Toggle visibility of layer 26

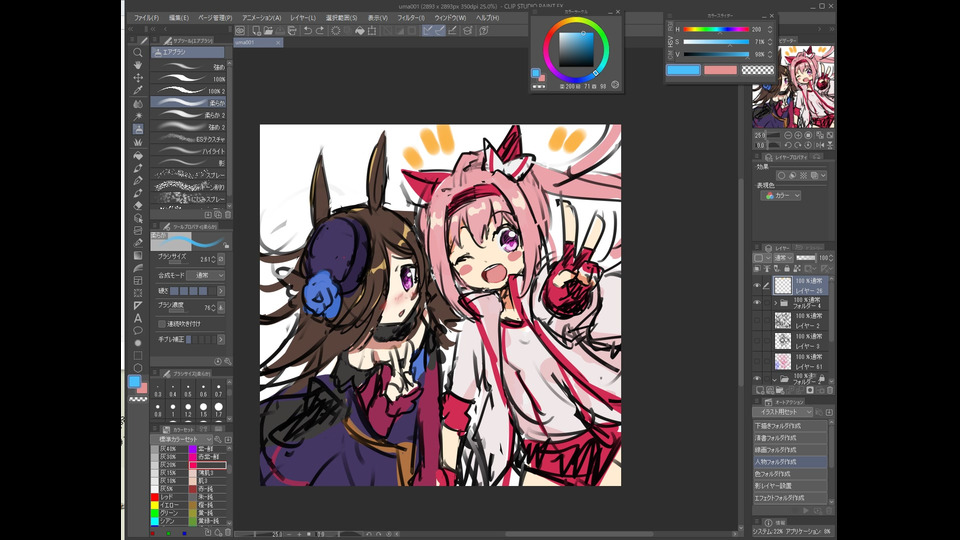pyautogui.click(x=757, y=285)
